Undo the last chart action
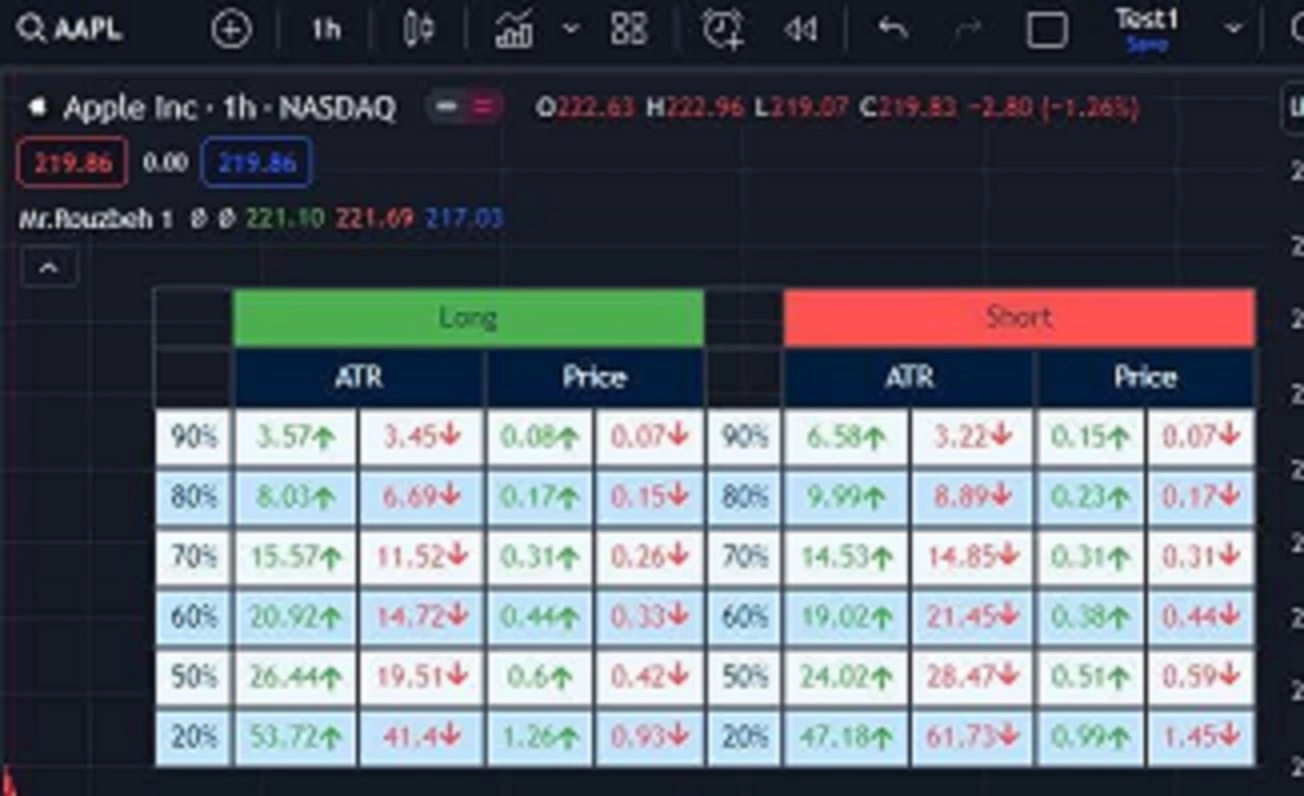The width and height of the screenshot is (1304, 796). 892,29
